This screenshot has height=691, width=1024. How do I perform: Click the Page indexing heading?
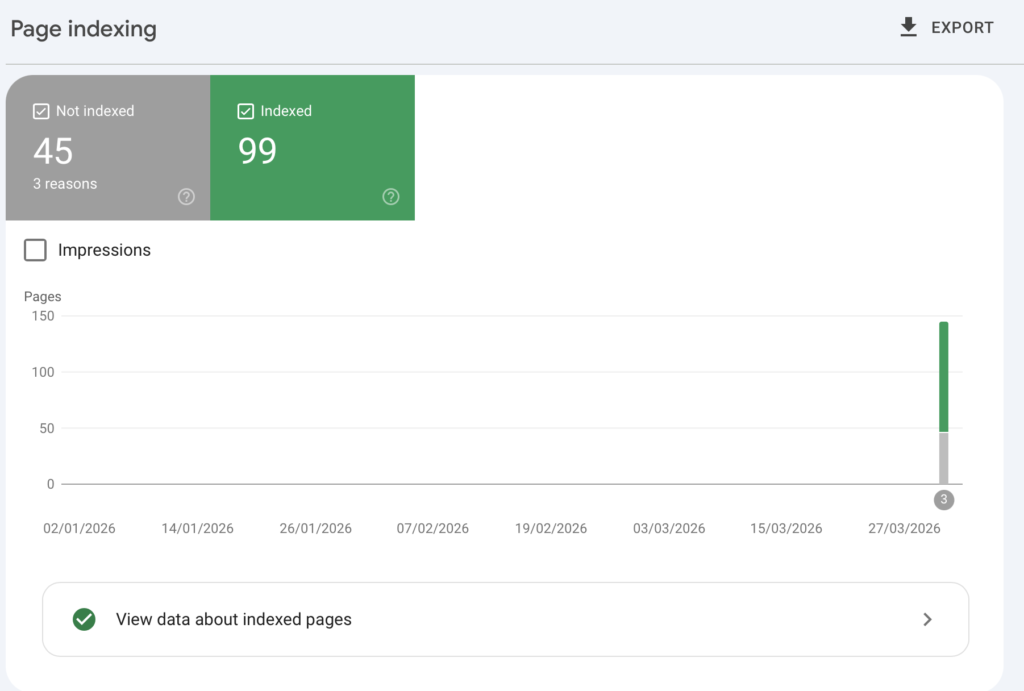(x=83, y=29)
